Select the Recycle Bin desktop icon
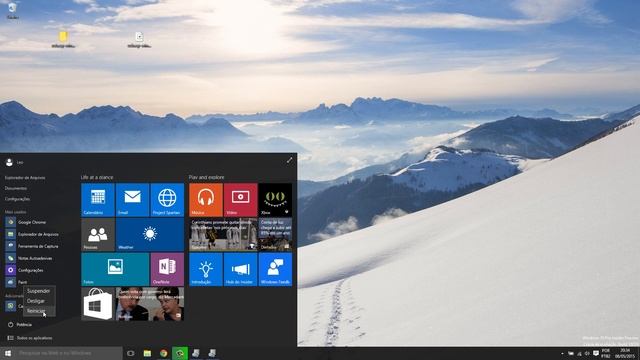640x360 pixels. click(x=12, y=11)
